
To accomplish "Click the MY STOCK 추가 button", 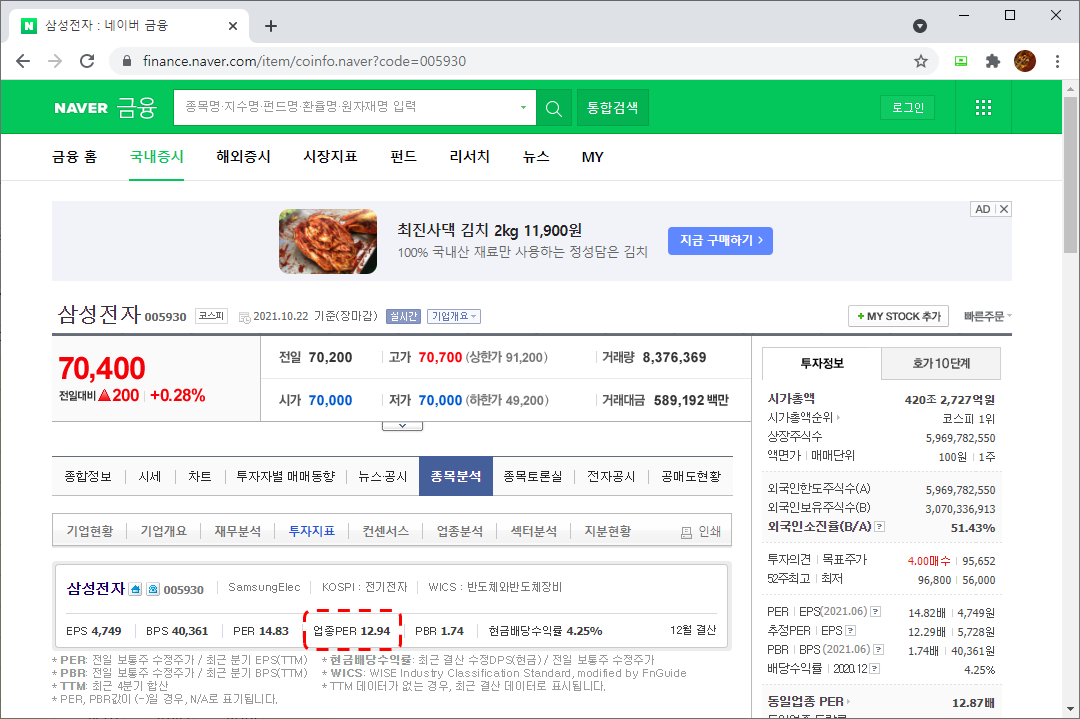I will [898, 316].
